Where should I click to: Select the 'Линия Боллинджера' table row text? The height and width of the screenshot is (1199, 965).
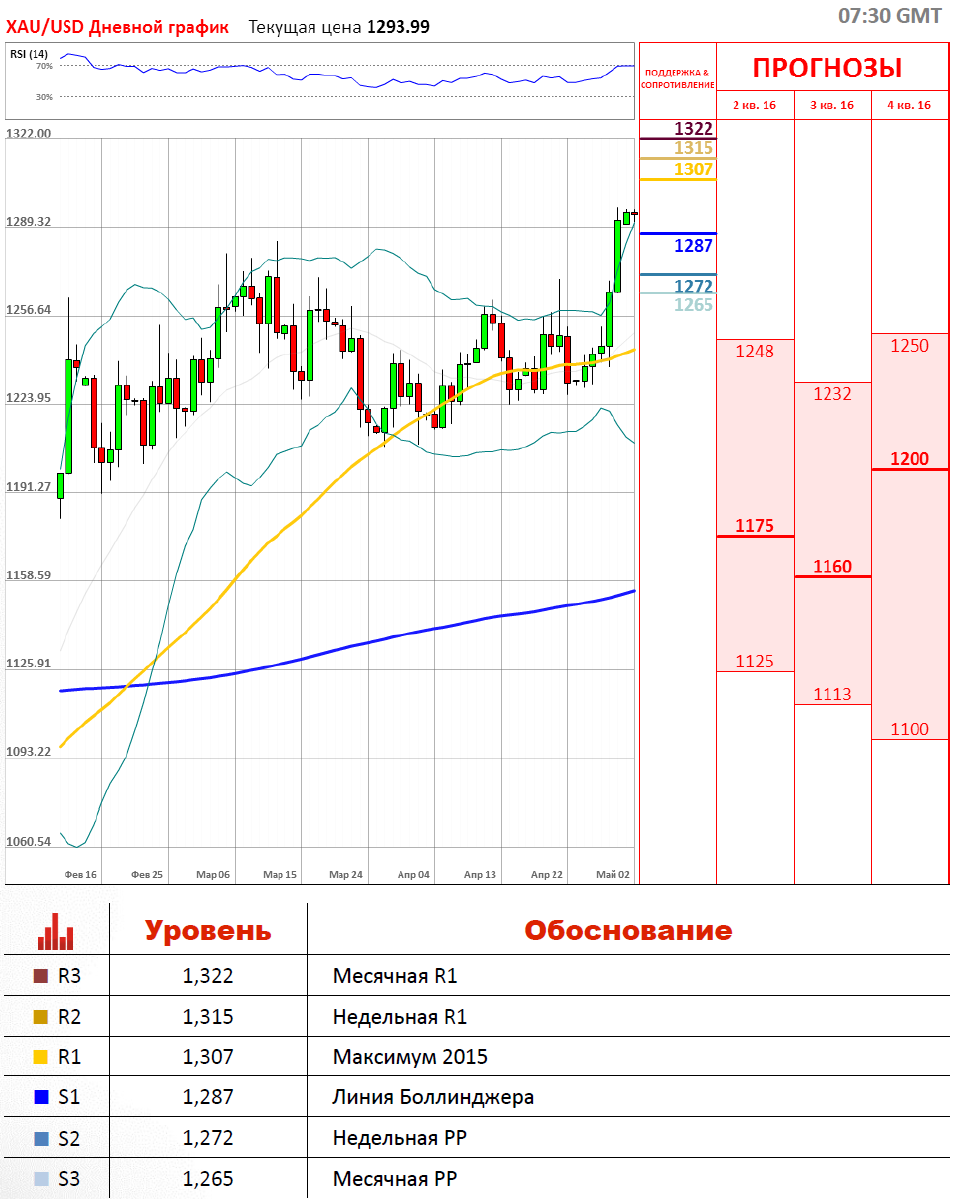(433, 1097)
